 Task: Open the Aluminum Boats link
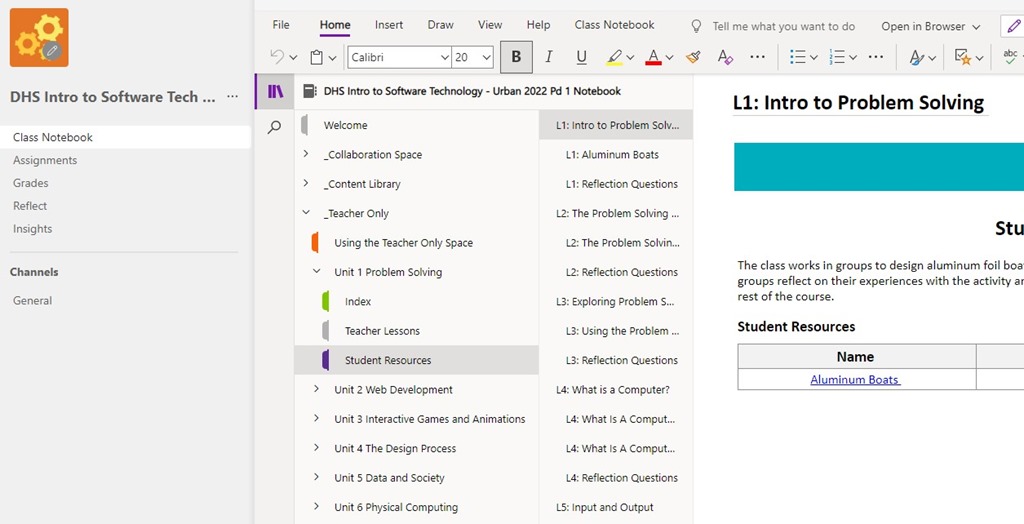pyautogui.click(x=855, y=380)
